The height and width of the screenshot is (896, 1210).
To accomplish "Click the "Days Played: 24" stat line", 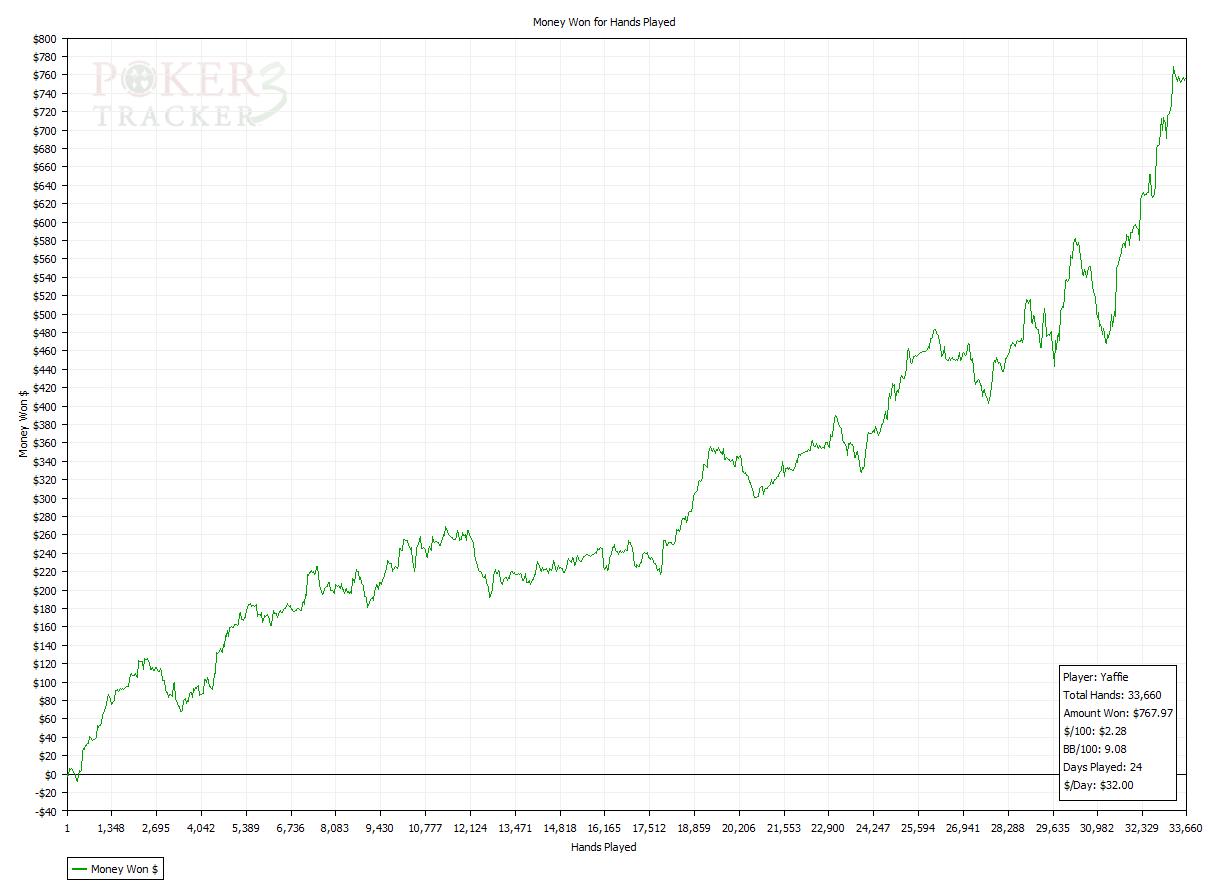I will click(x=1102, y=767).
